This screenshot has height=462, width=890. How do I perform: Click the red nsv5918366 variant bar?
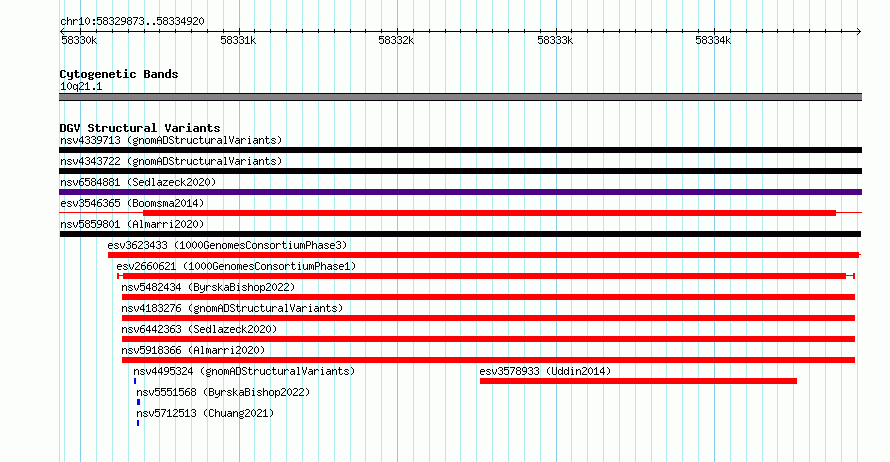click(x=488, y=360)
